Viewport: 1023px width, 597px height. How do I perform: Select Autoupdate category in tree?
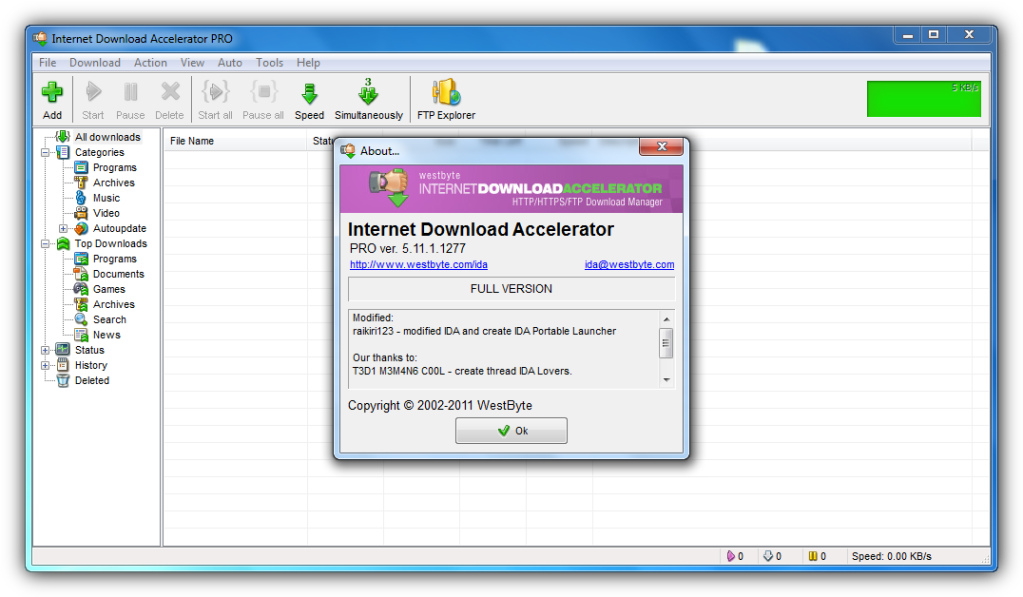119,228
